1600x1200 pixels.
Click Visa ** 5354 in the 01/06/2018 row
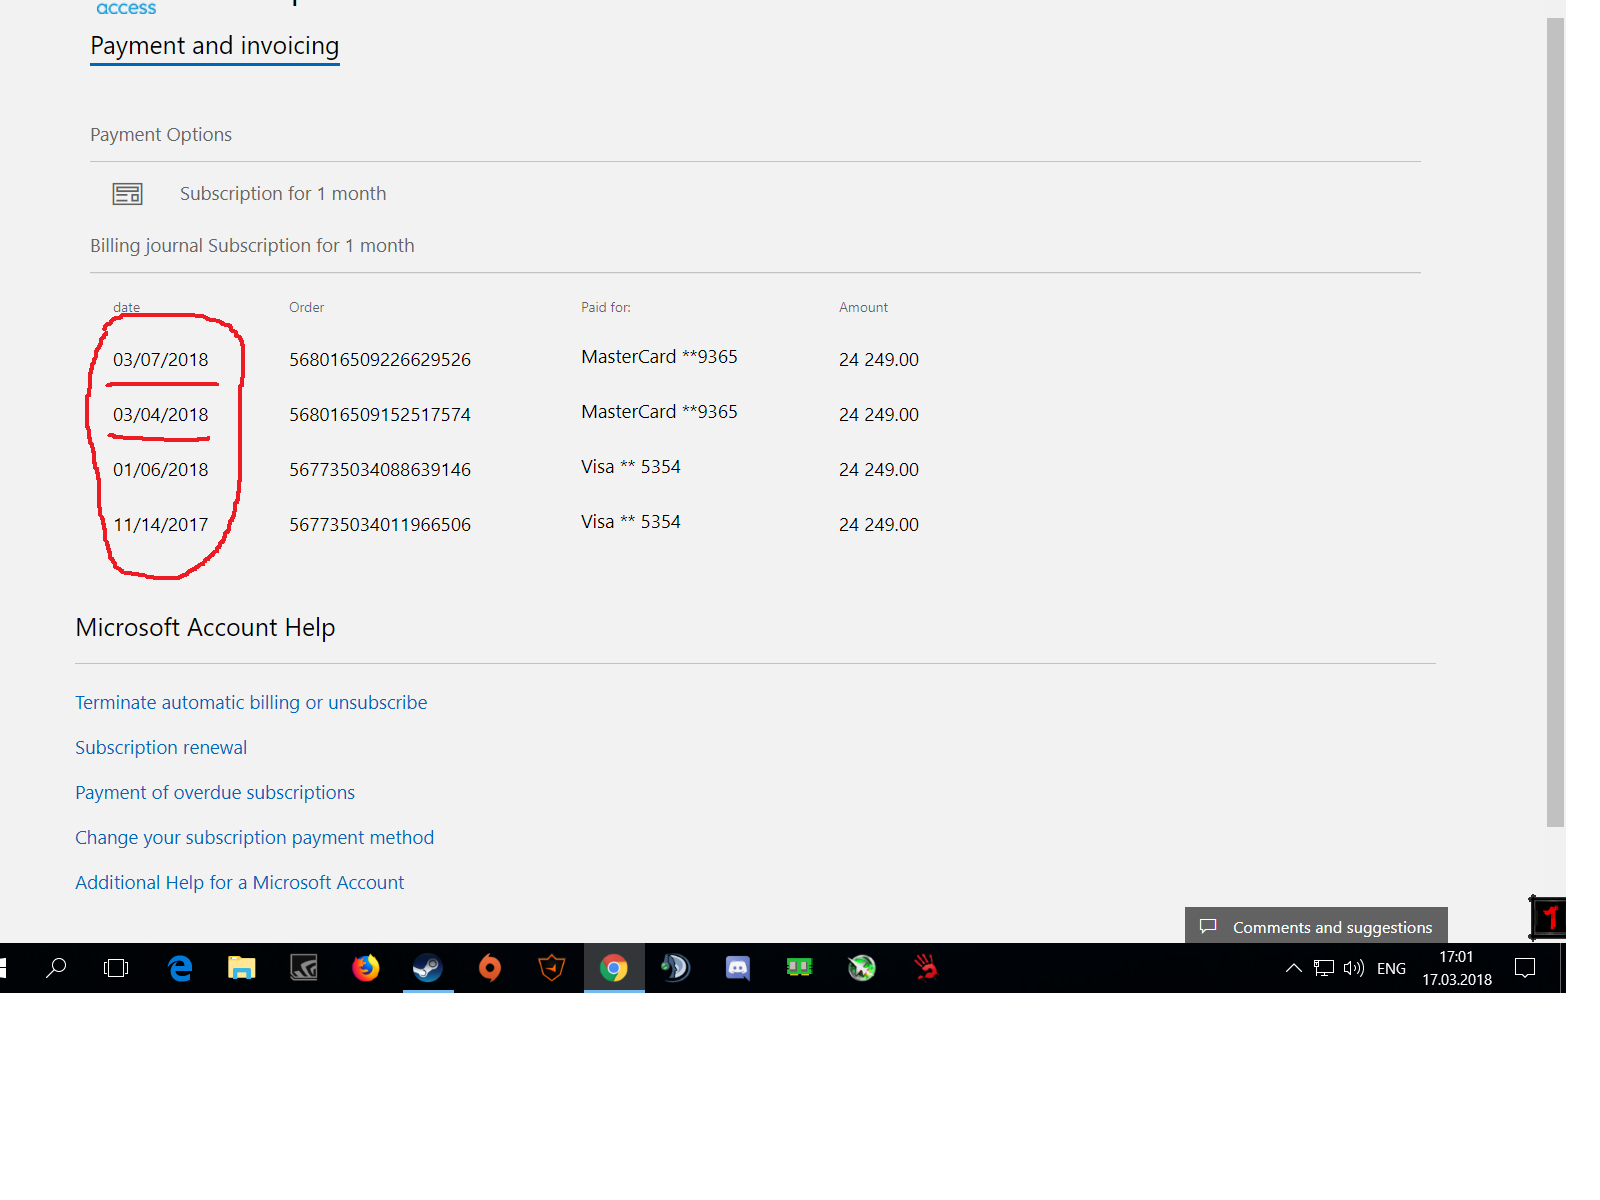click(631, 467)
